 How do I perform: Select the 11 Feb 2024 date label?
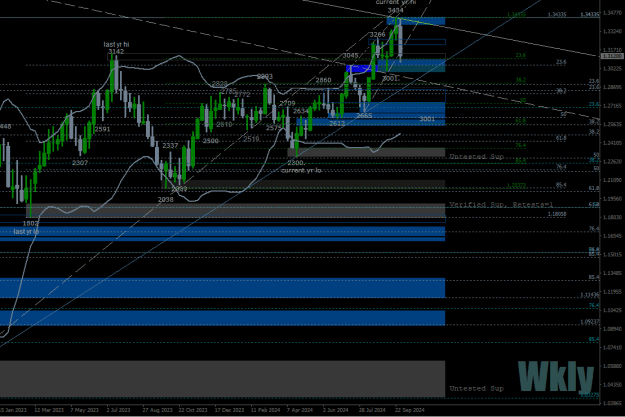[x=265, y=410]
